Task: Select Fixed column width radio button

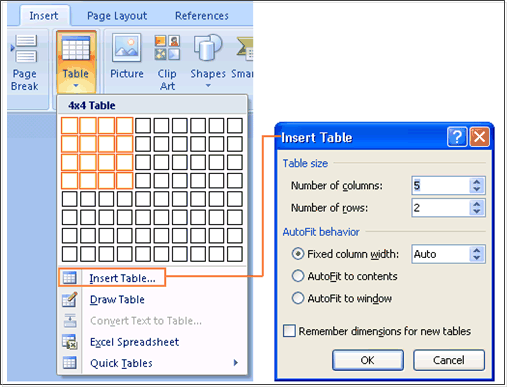Action: (x=298, y=254)
